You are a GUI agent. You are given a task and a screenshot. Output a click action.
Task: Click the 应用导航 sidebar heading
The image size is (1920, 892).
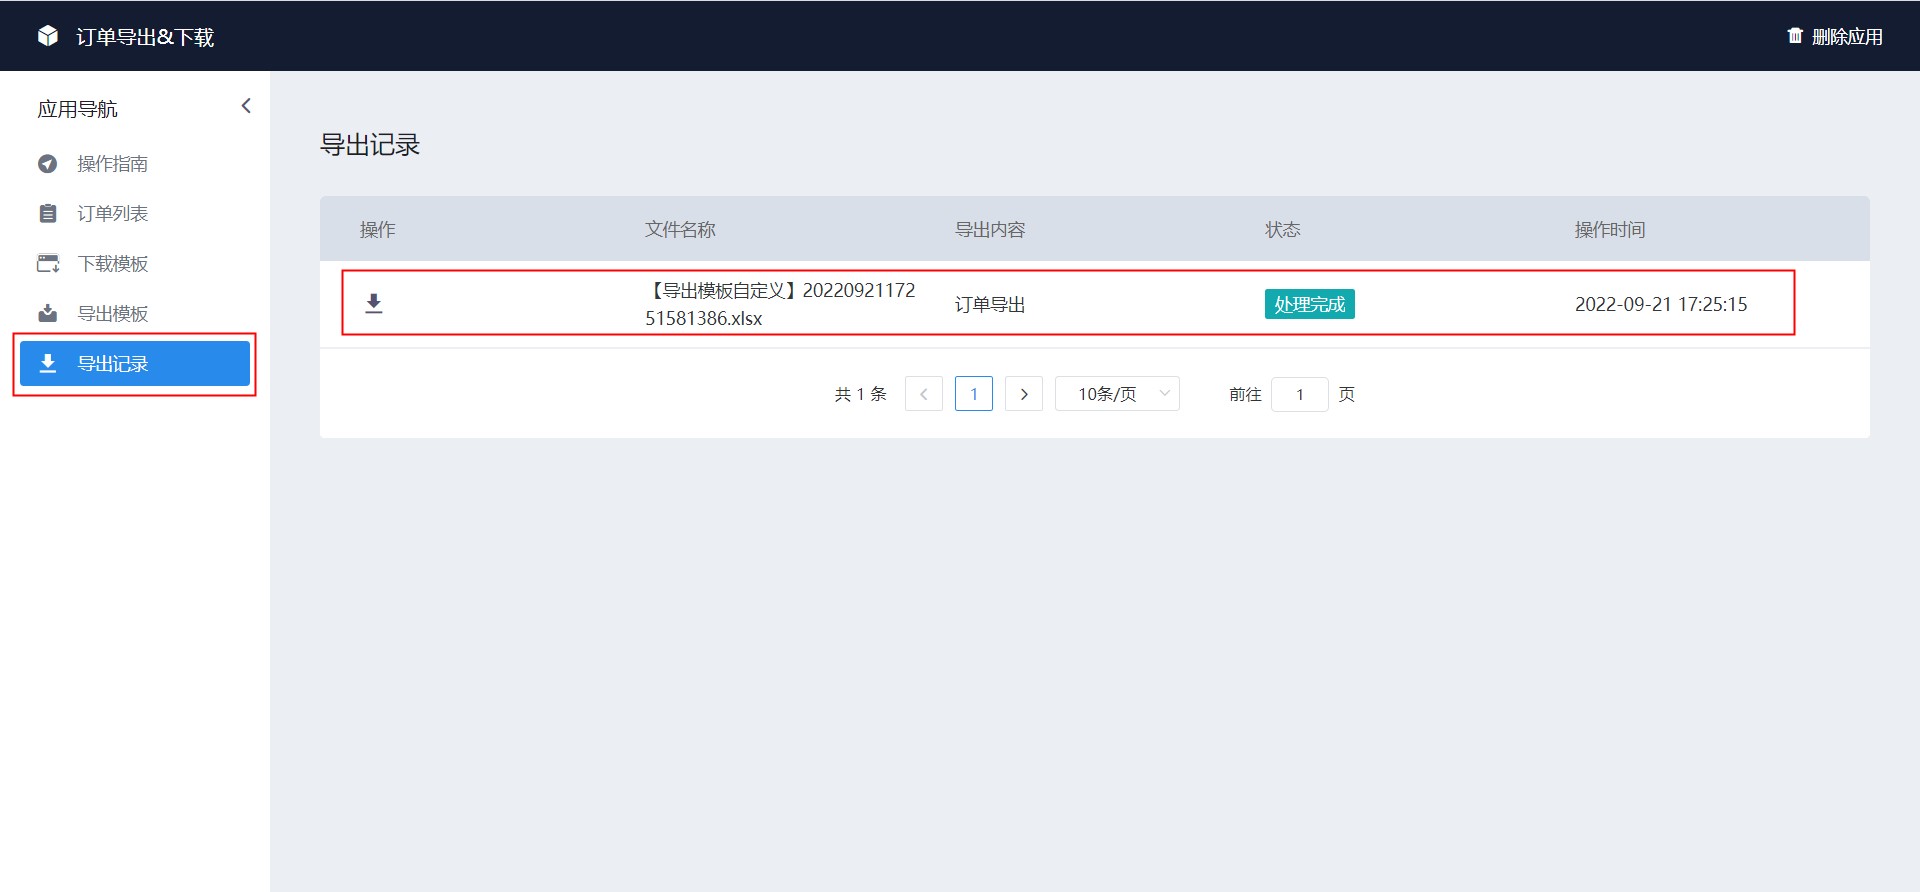pyautogui.click(x=78, y=109)
